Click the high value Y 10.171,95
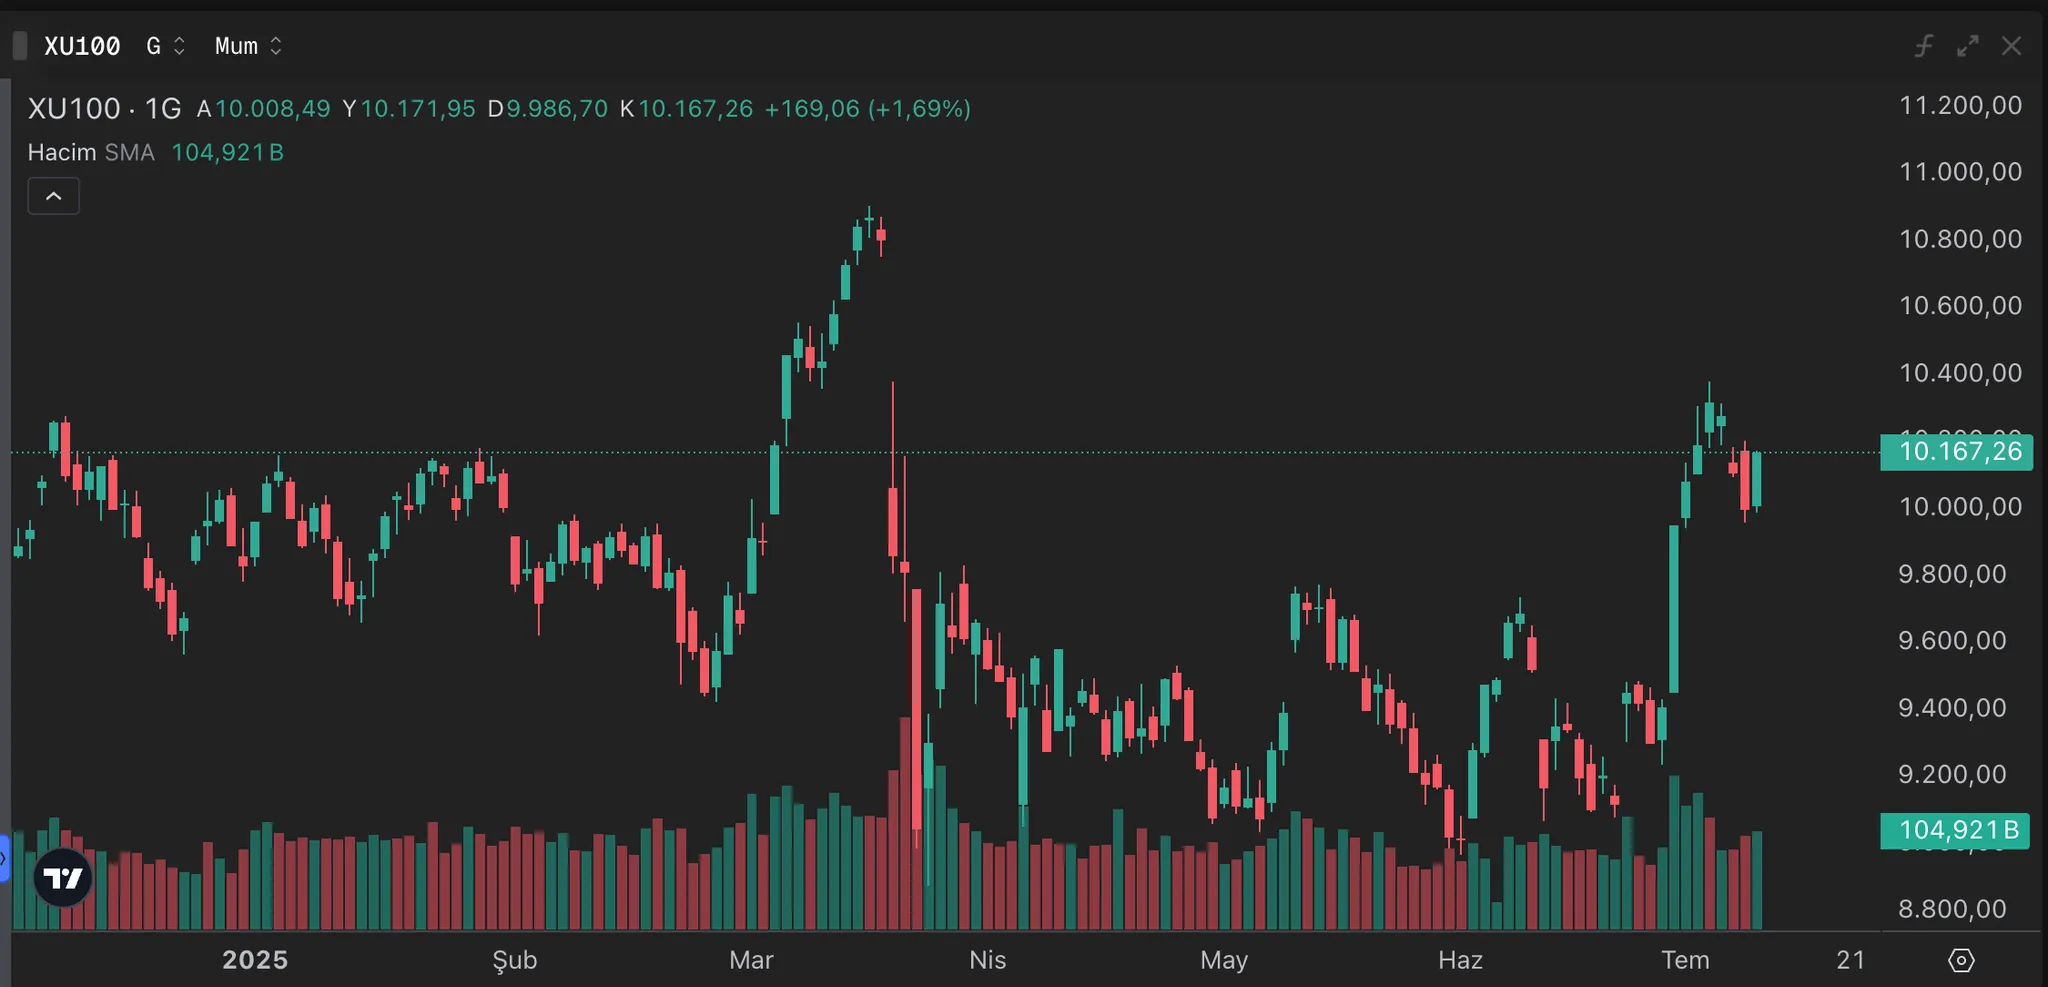Viewport: 2048px width, 987px height. pyautogui.click(x=409, y=108)
